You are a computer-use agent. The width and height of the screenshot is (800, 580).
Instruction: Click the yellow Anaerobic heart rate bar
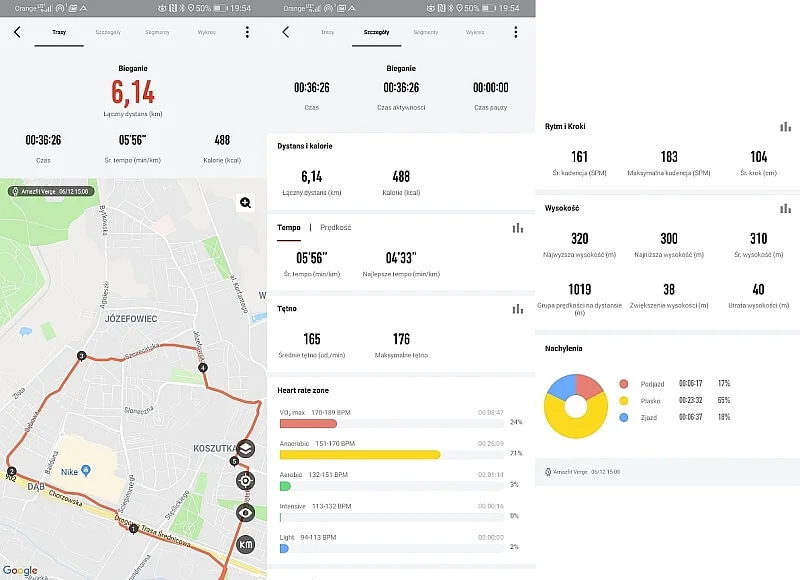(359, 454)
